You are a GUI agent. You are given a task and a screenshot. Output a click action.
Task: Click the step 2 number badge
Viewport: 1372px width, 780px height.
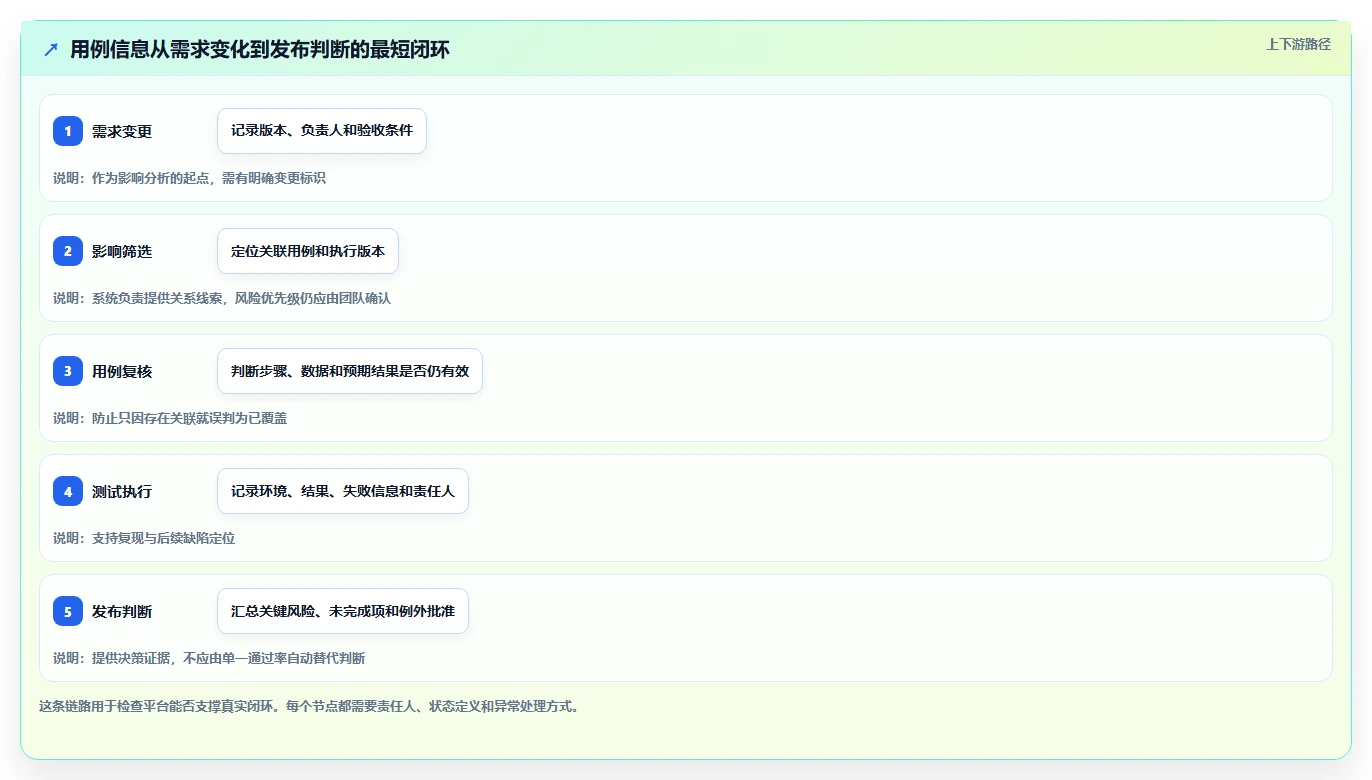[x=68, y=251]
